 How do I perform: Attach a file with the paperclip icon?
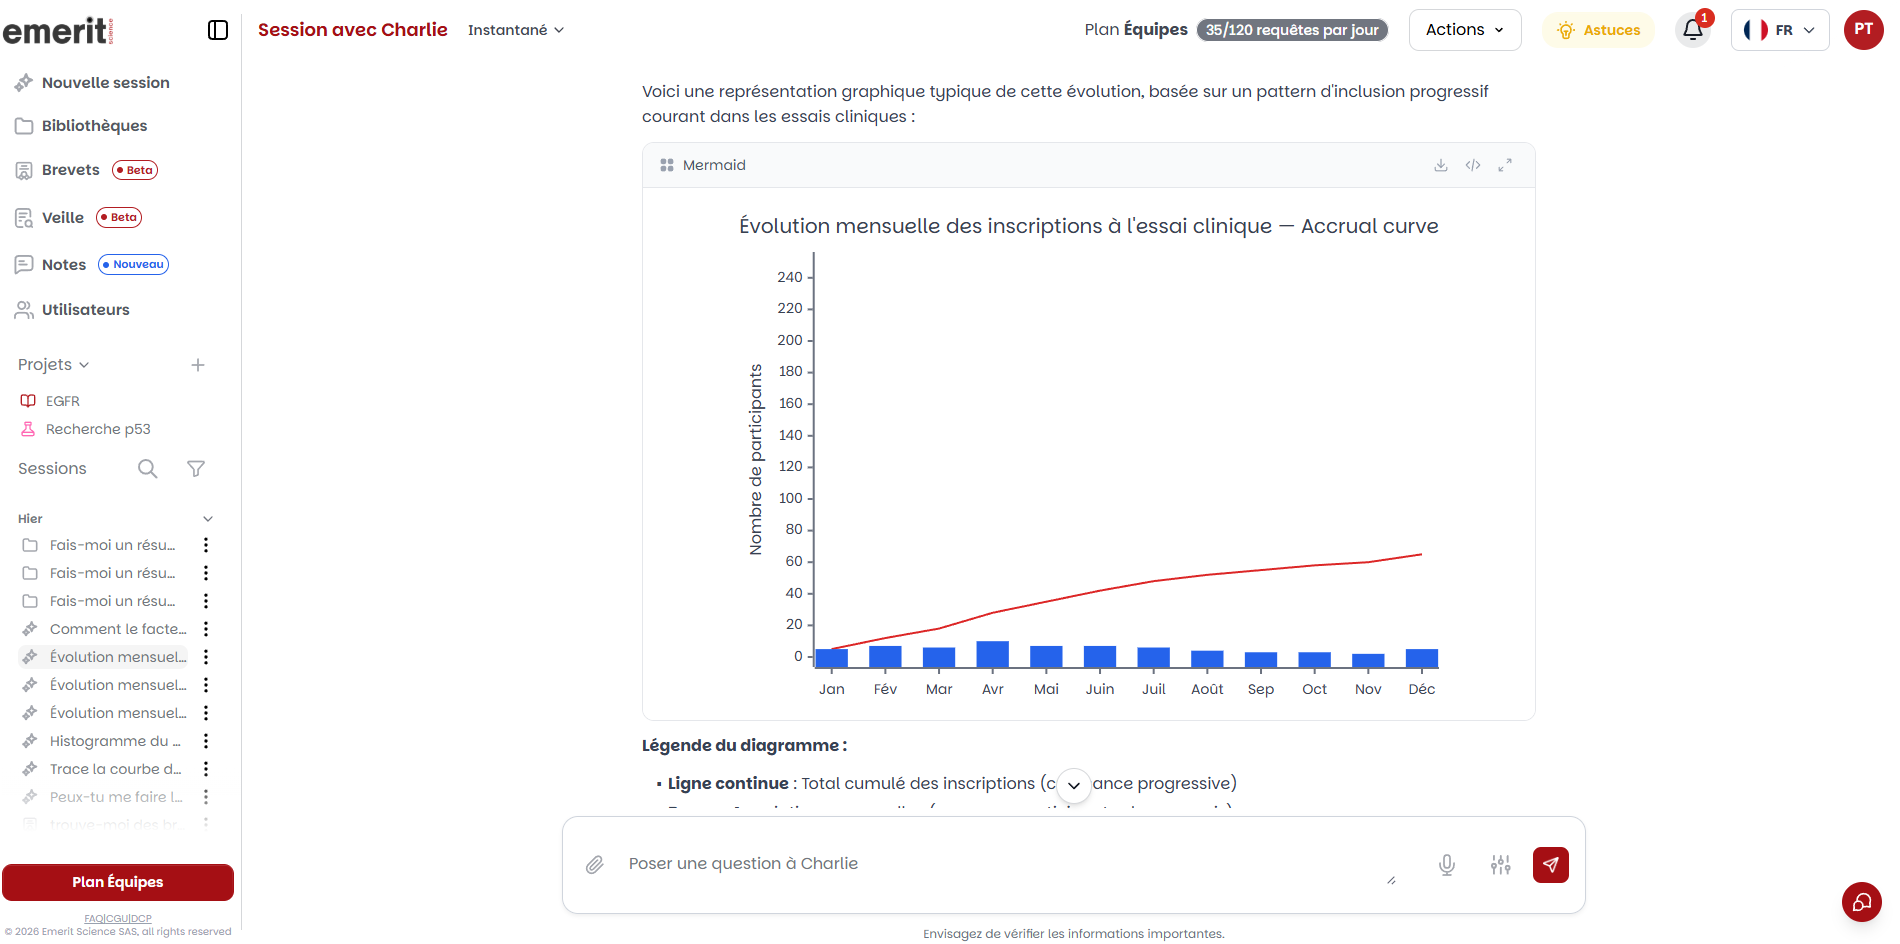[595, 865]
